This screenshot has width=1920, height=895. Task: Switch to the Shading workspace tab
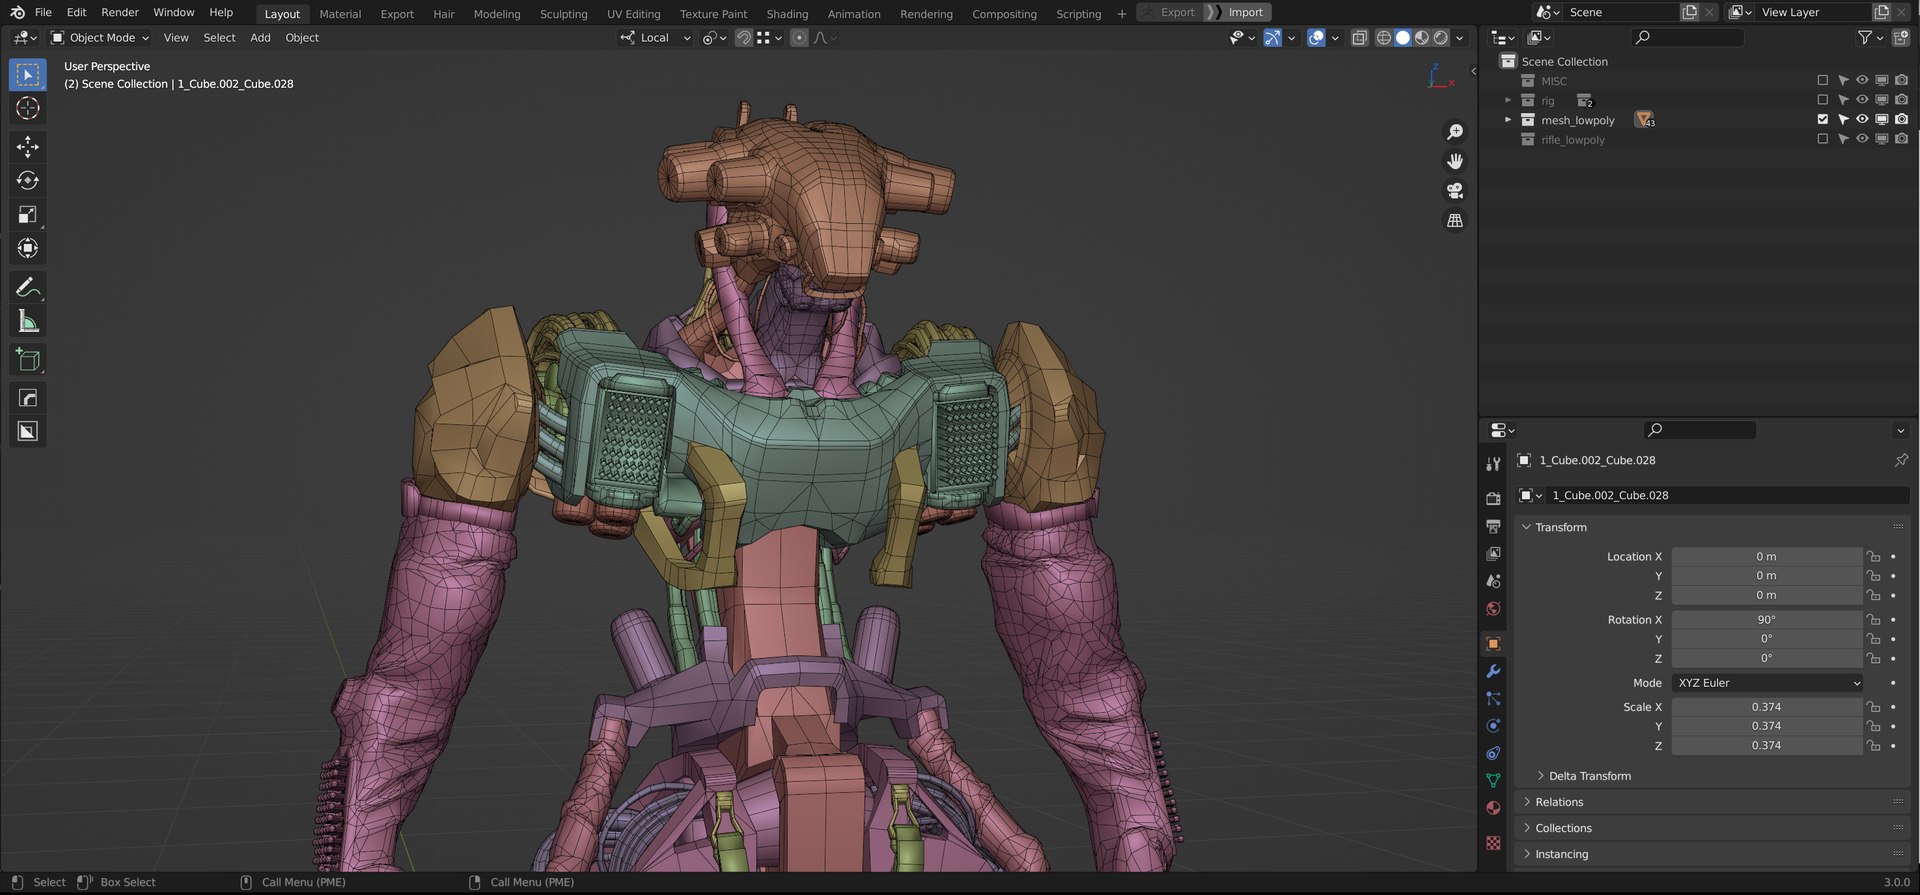(787, 14)
